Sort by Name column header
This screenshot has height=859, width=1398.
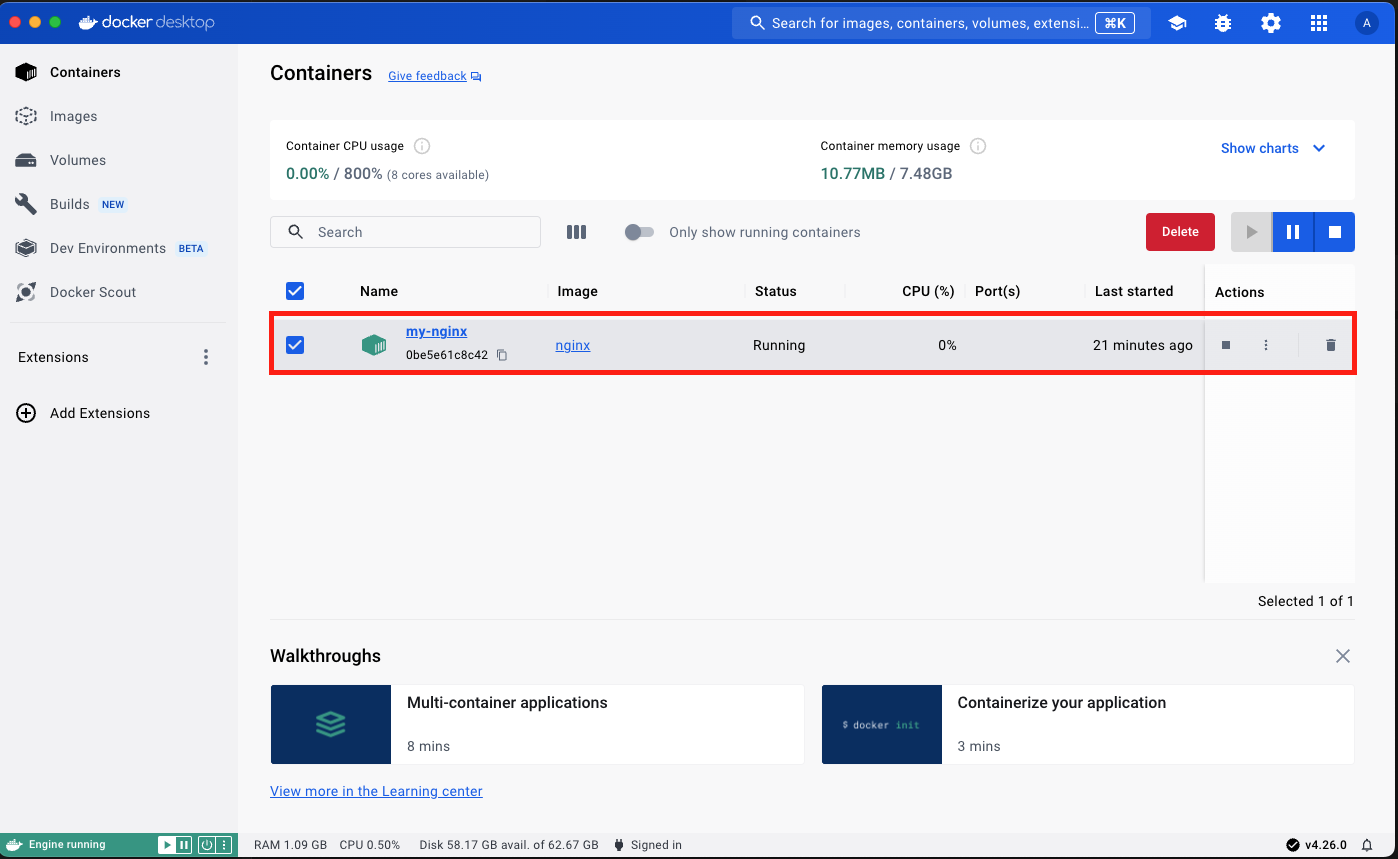(379, 291)
